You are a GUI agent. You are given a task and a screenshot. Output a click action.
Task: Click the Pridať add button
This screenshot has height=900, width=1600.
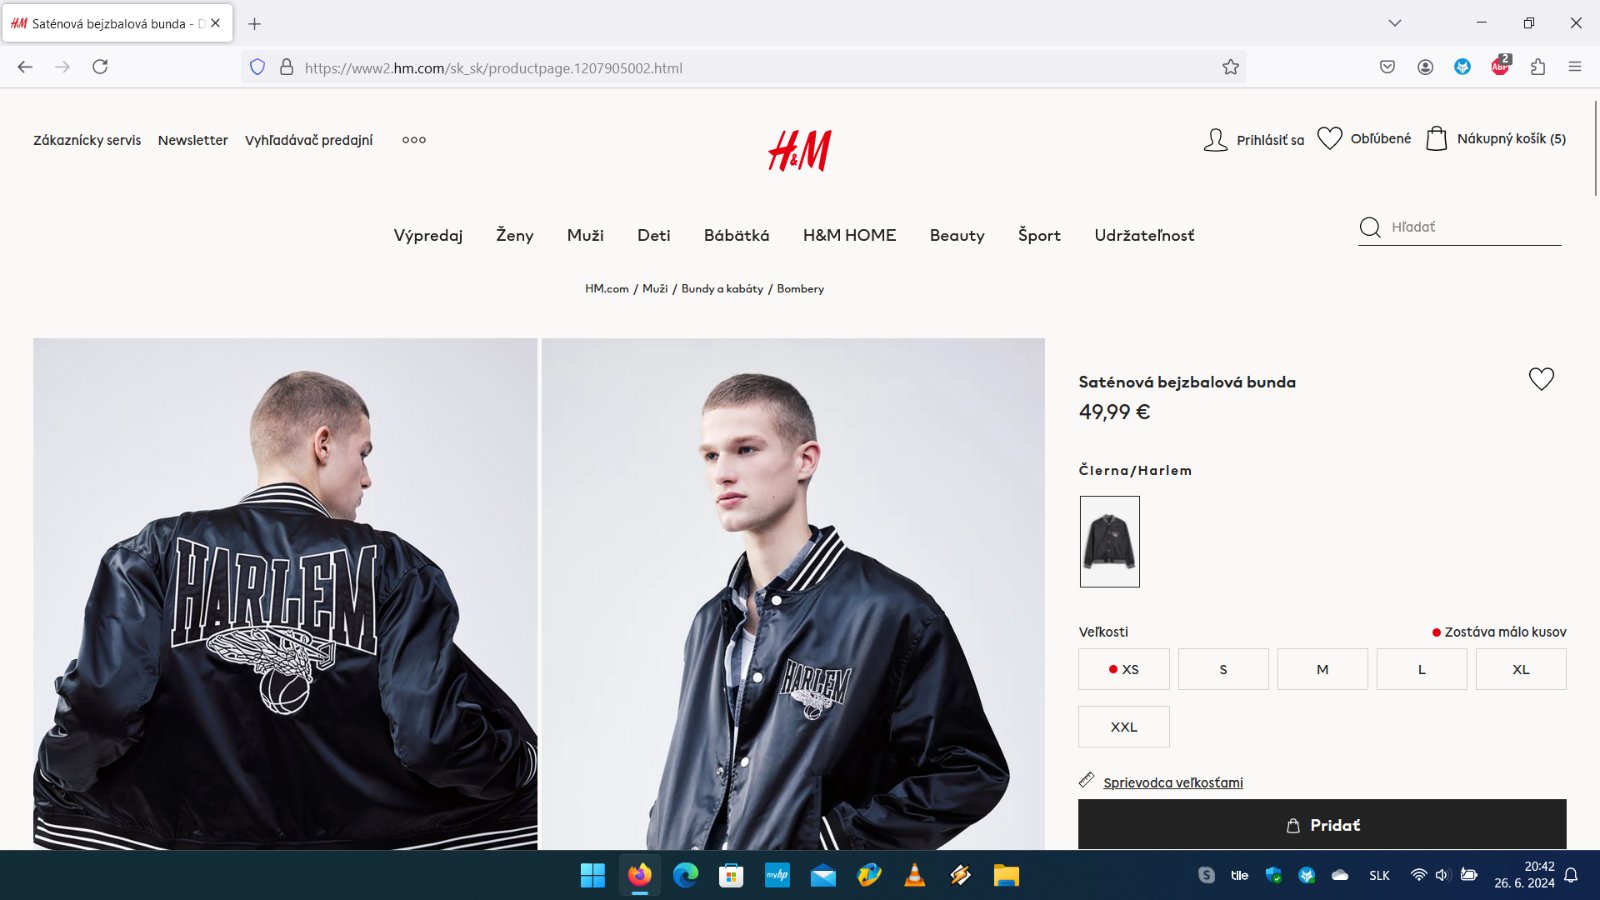1322,825
